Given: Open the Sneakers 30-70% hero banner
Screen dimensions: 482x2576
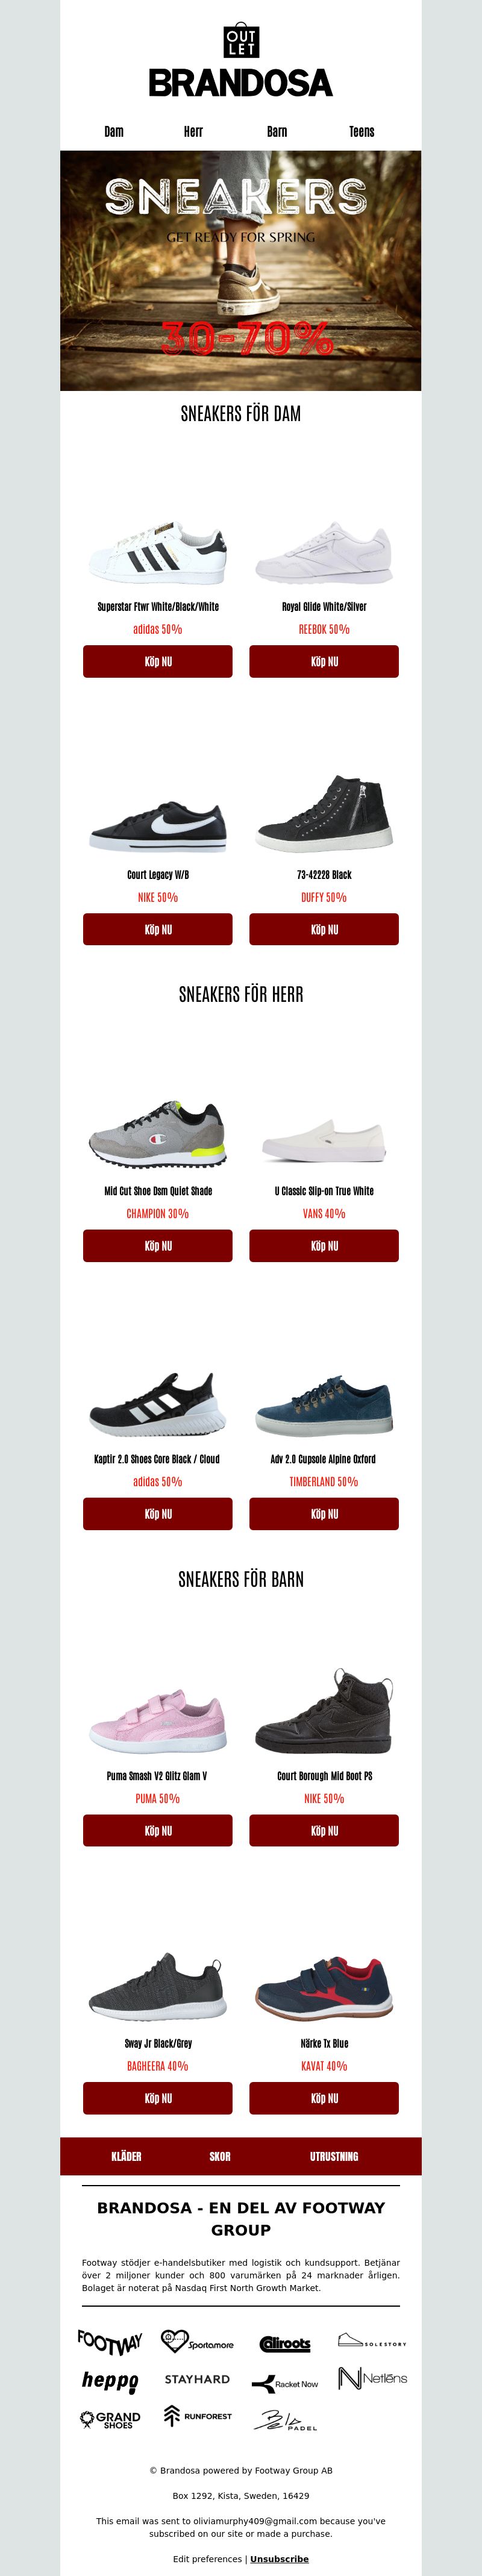Looking at the screenshot, I should click(241, 270).
